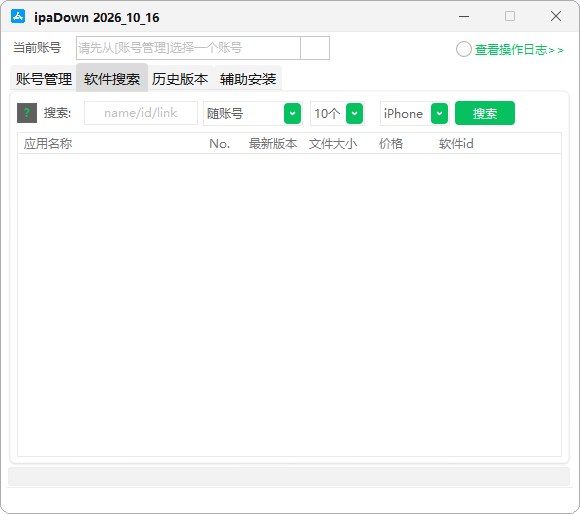Click the ipaDown app icon in title bar
The image size is (580, 514).
point(18,17)
